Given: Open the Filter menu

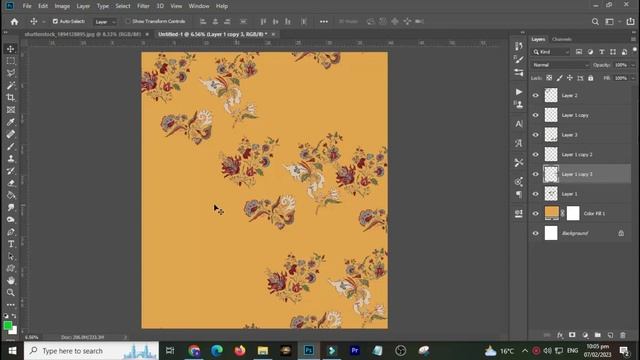Looking at the screenshot, I should [x=143, y=6].
